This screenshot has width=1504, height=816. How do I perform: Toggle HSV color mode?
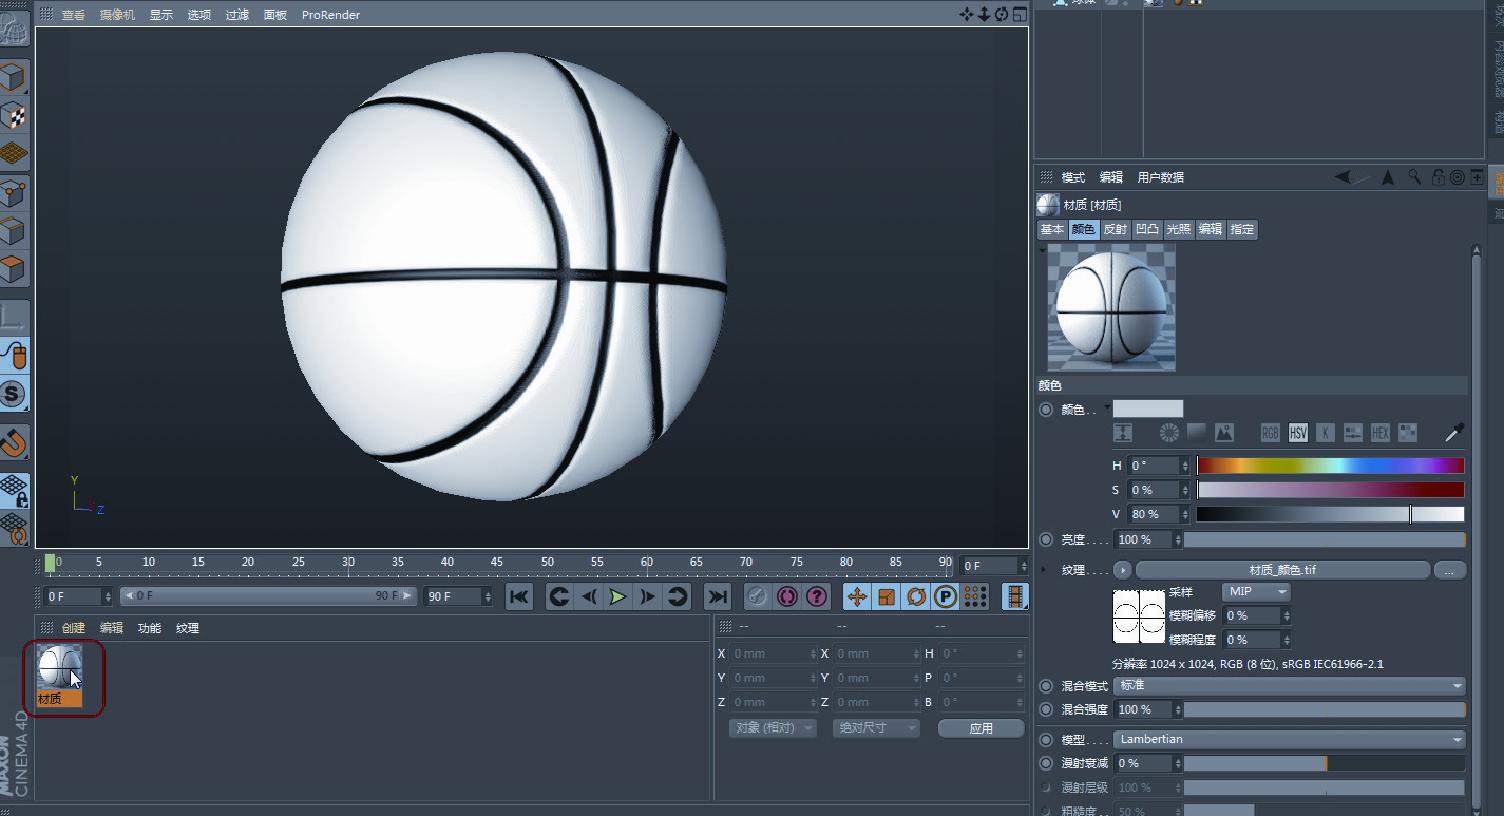[1298, 432]
